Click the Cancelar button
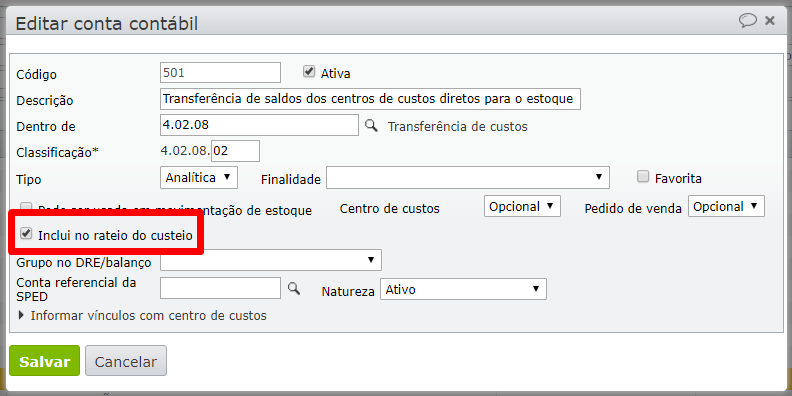This screenshot has width=792, height=396. click(x=126, y=361)
